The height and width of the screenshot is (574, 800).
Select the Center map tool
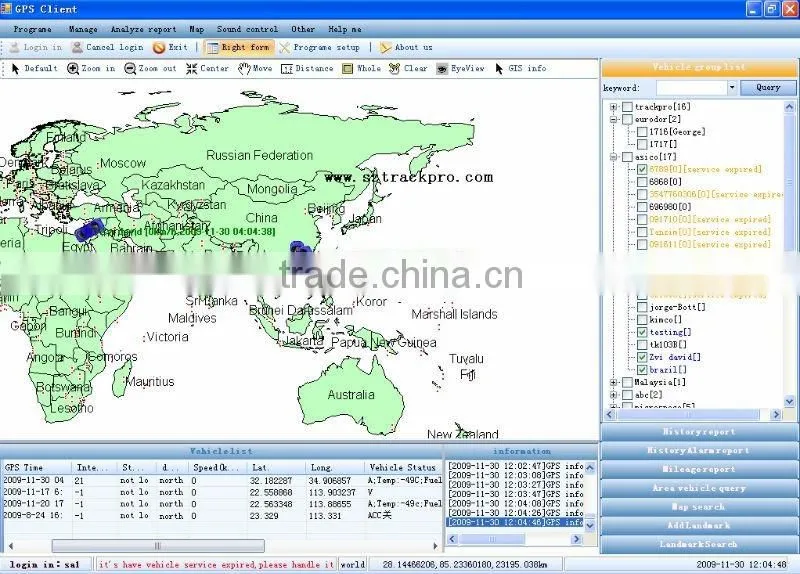(x=207, y=68)
